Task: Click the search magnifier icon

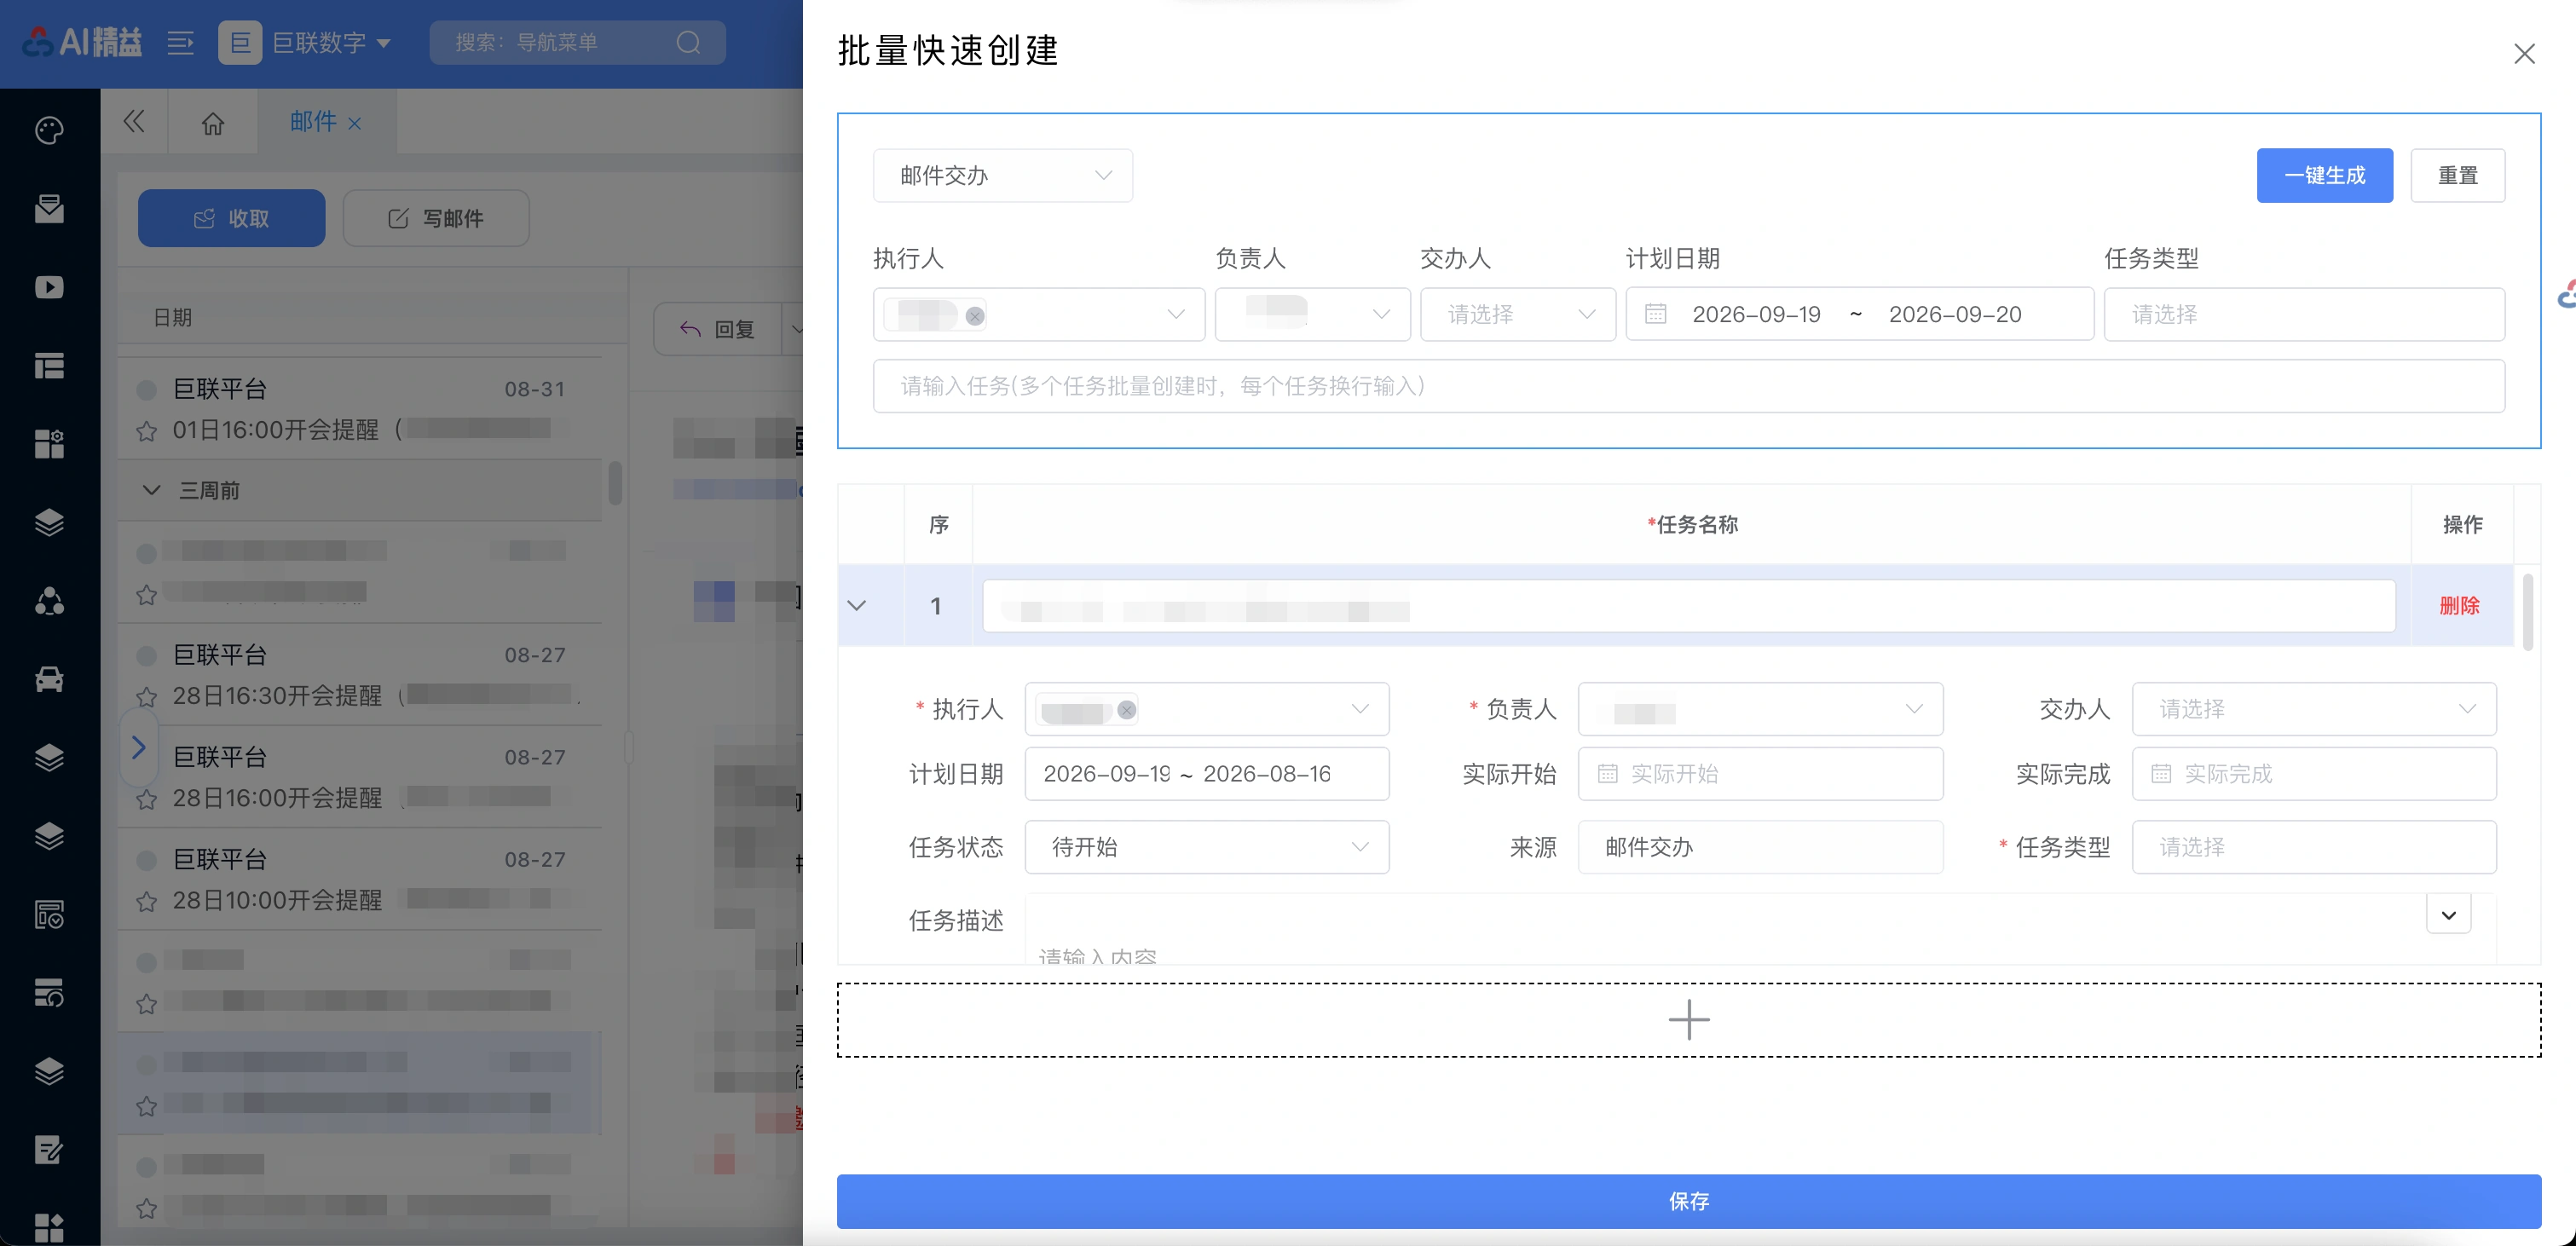Action: coord(688,43)
